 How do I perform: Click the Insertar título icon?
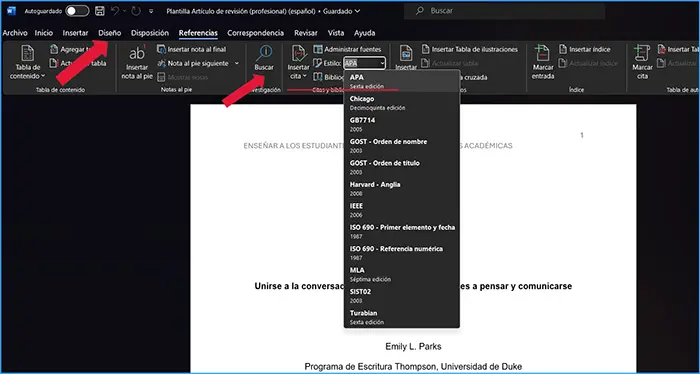click(x=406, y=54)
